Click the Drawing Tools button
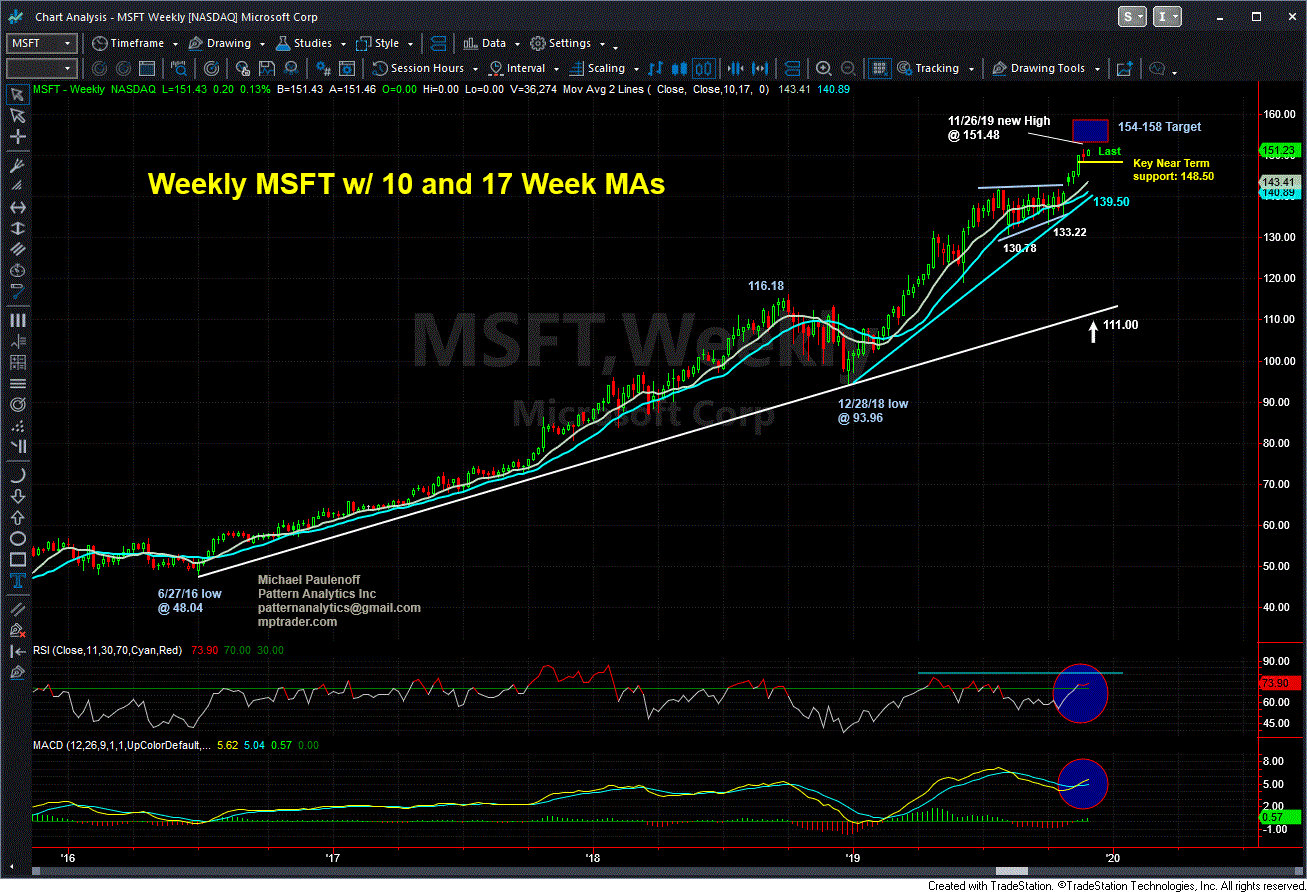Image resolution: width=1307 pixels, height=892 pixels. click(1038, 68)
